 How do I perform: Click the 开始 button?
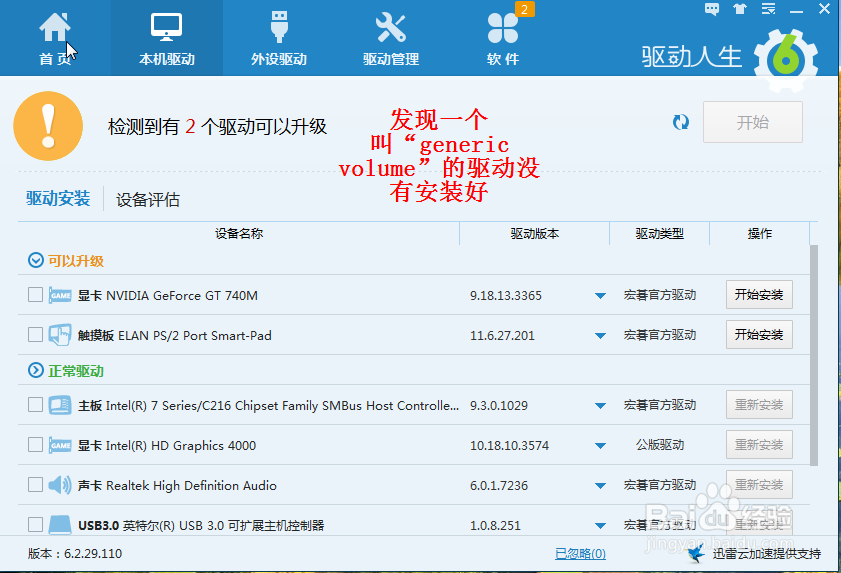coord(753,122)
